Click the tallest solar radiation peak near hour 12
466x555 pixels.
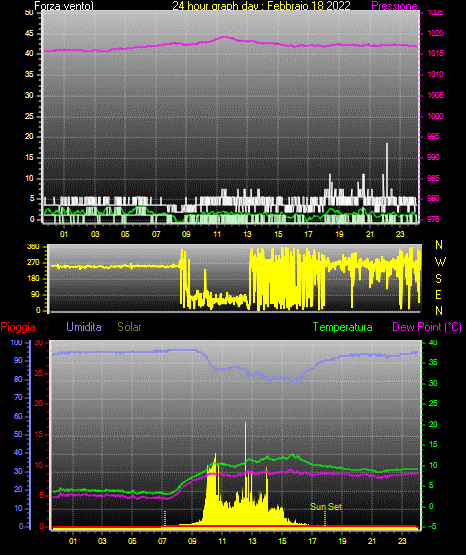click(245, 423)
